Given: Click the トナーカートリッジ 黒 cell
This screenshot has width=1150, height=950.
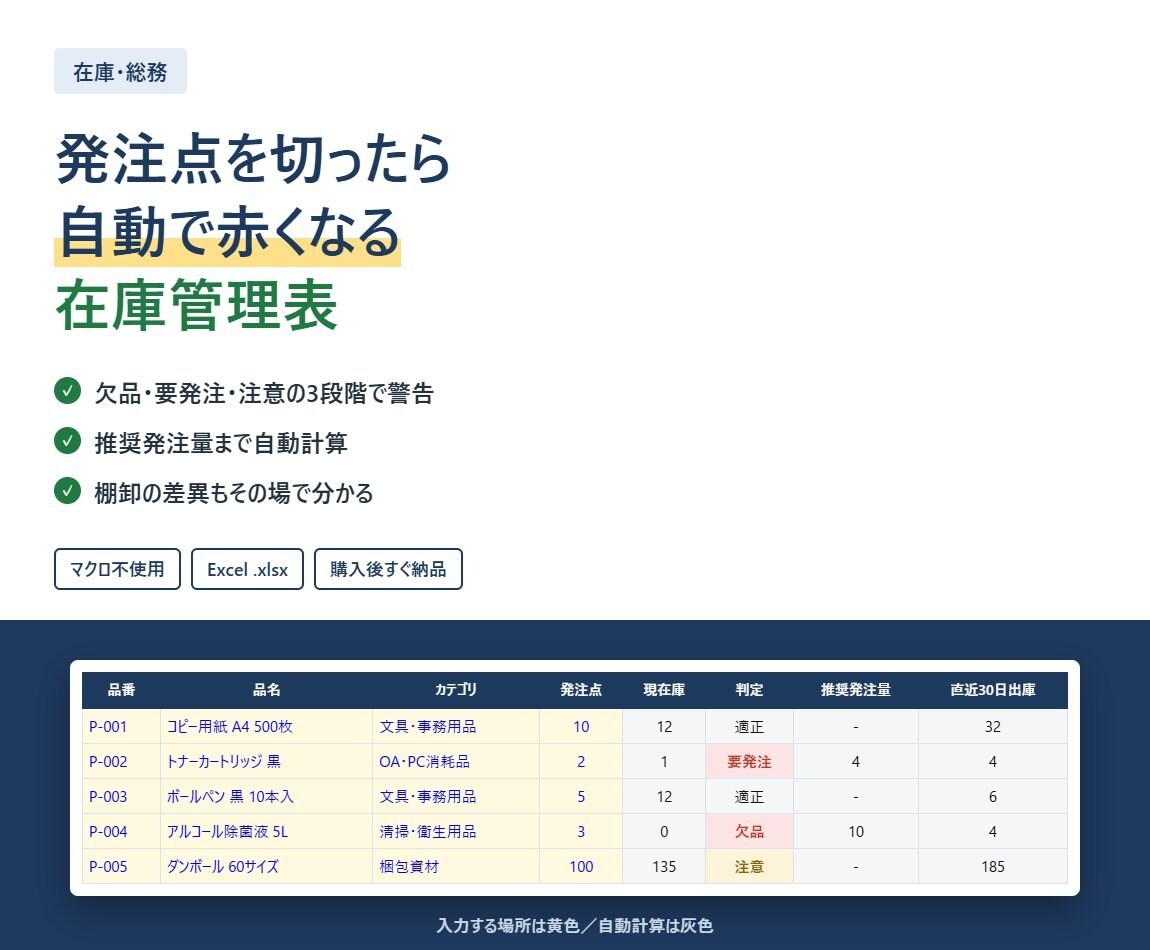Looking at the screenshot, I should [x=266, y=761].
